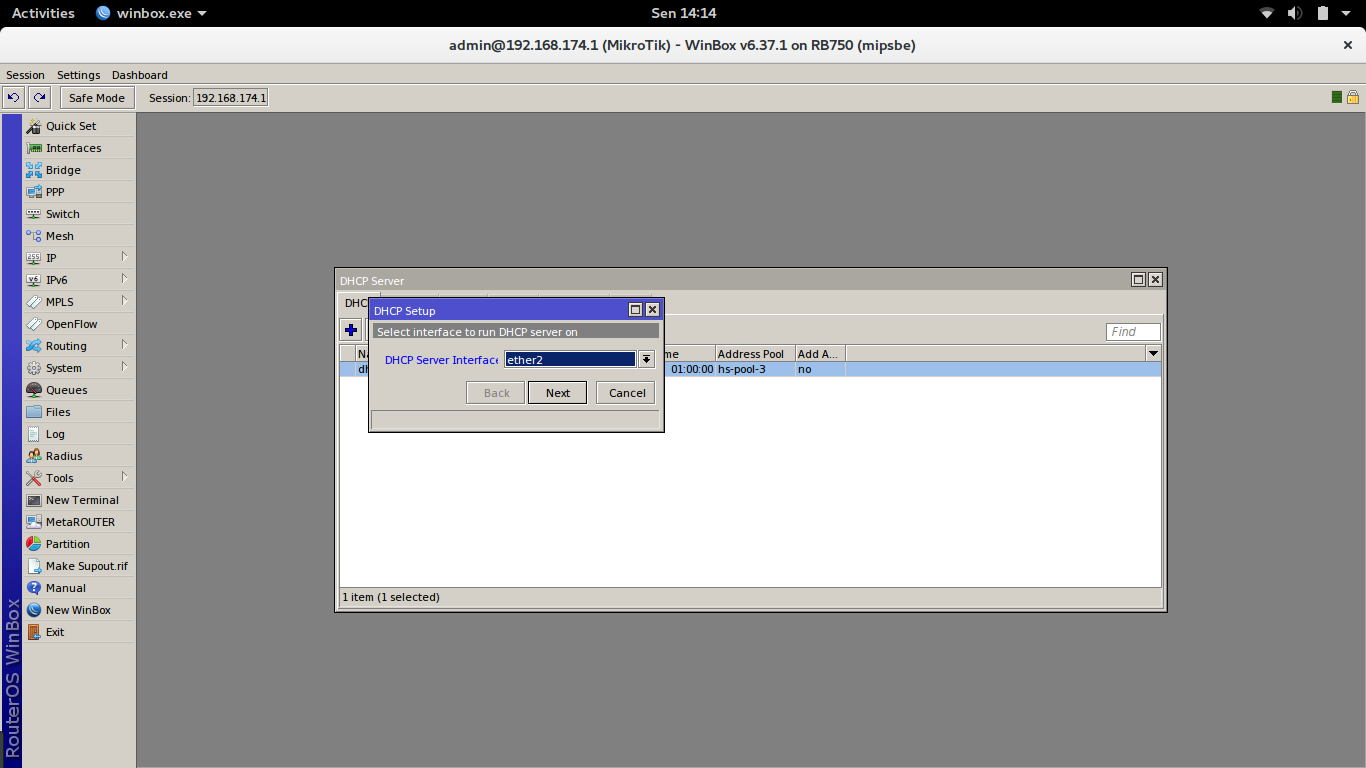
Task: Click the Find search field
Action: click(1133, 332)
